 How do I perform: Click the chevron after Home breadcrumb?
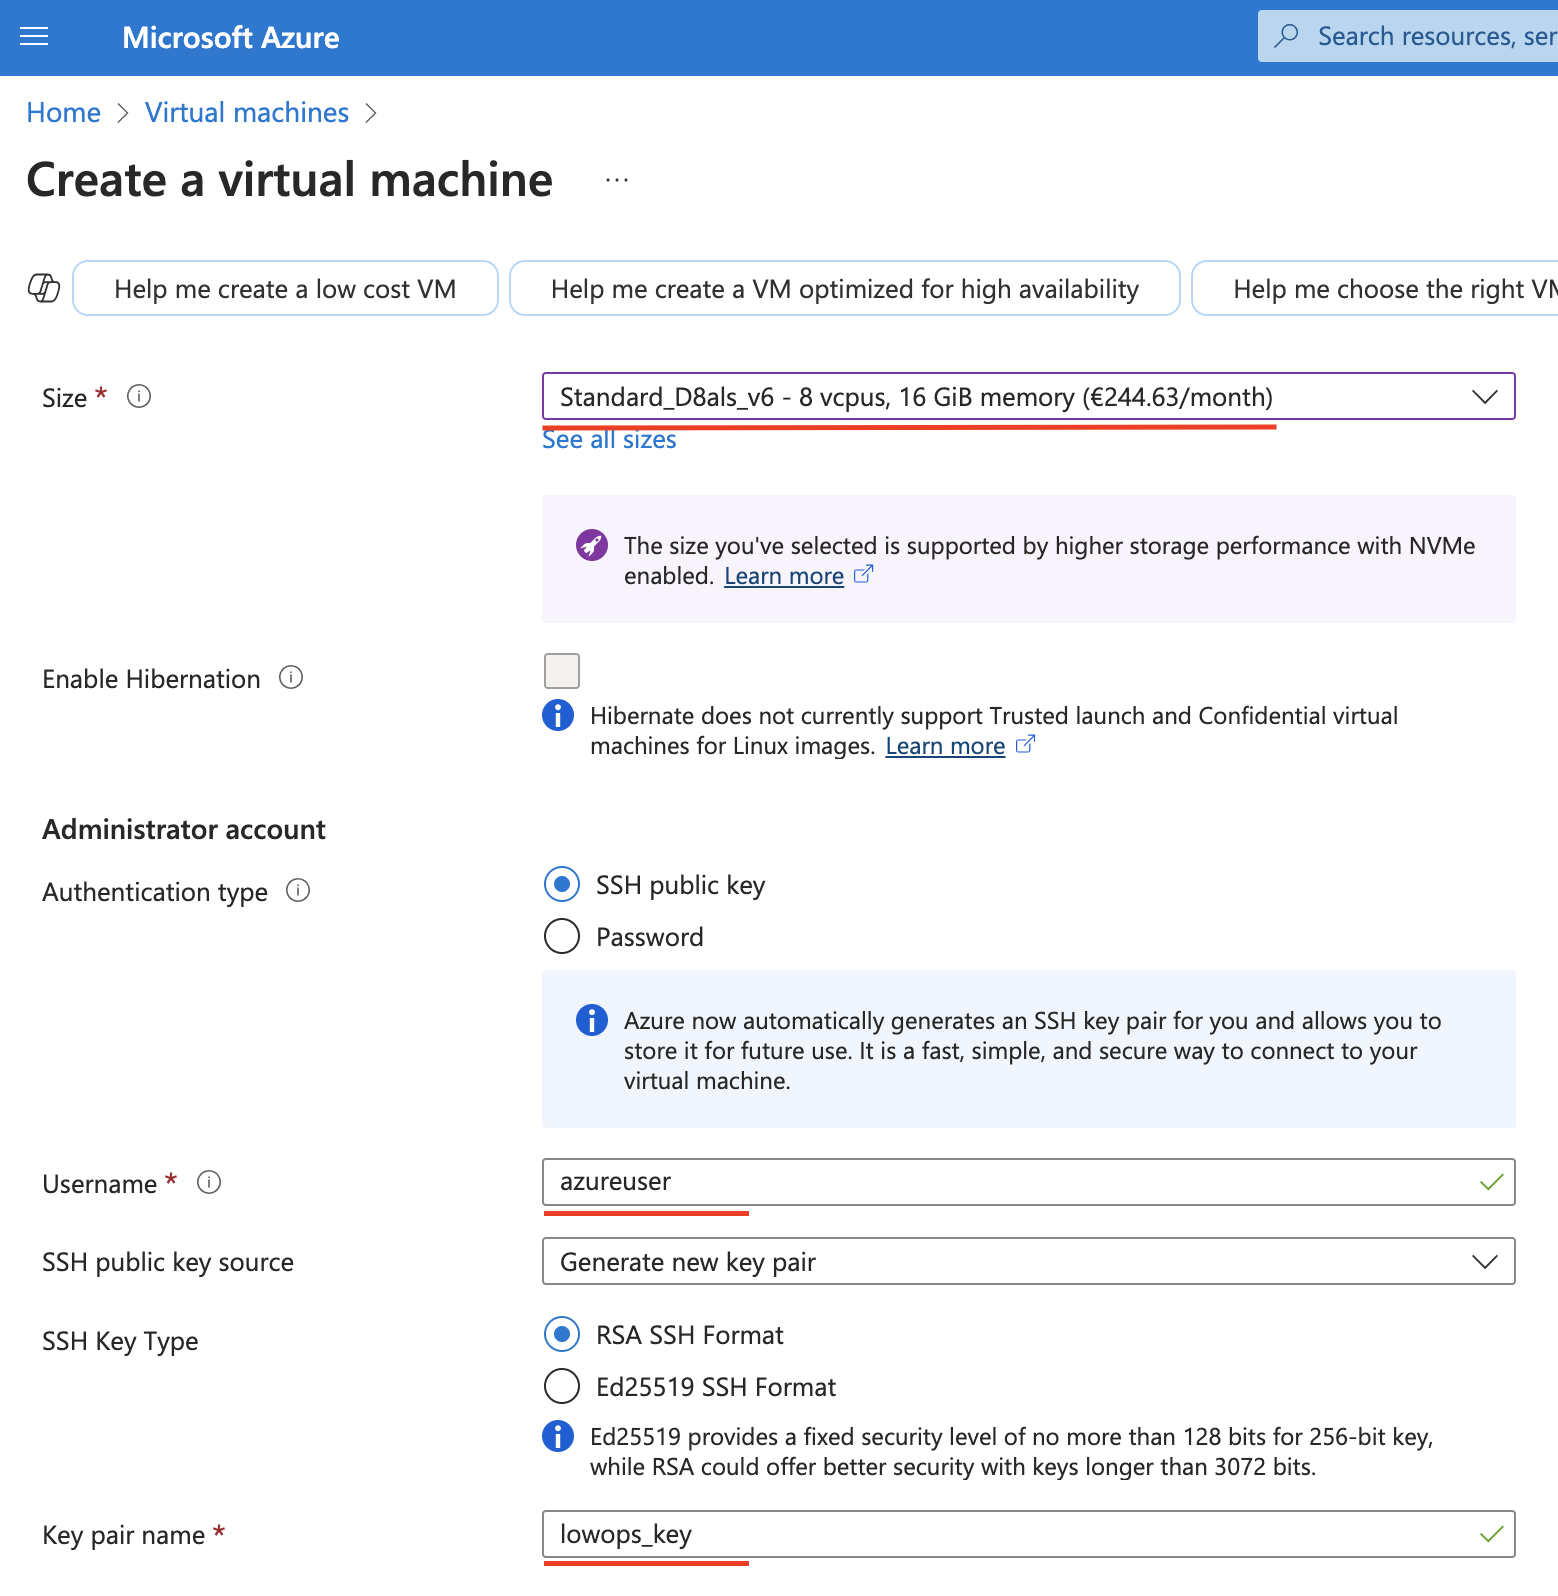pos(123,113)
